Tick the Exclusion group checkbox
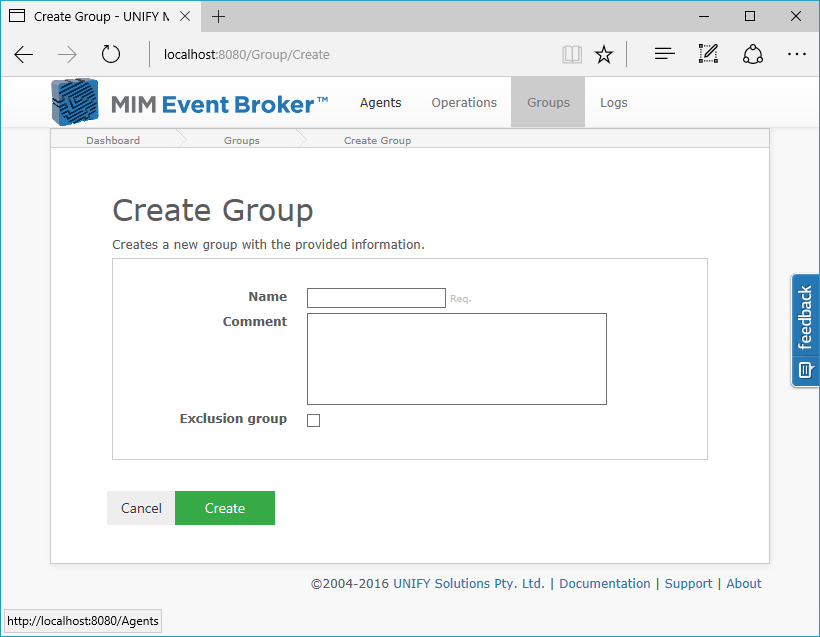 tap(313, 420)
